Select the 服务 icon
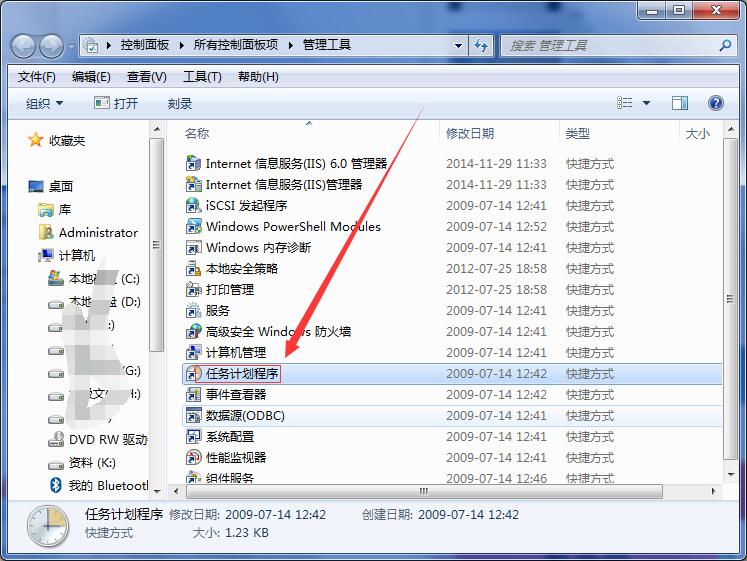Image resolution: width=747 pixels, height=561 pixels. click(193, 310)
